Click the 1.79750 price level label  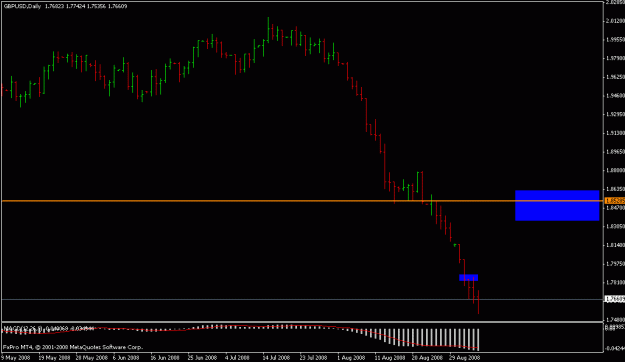(x=615, y=264)
